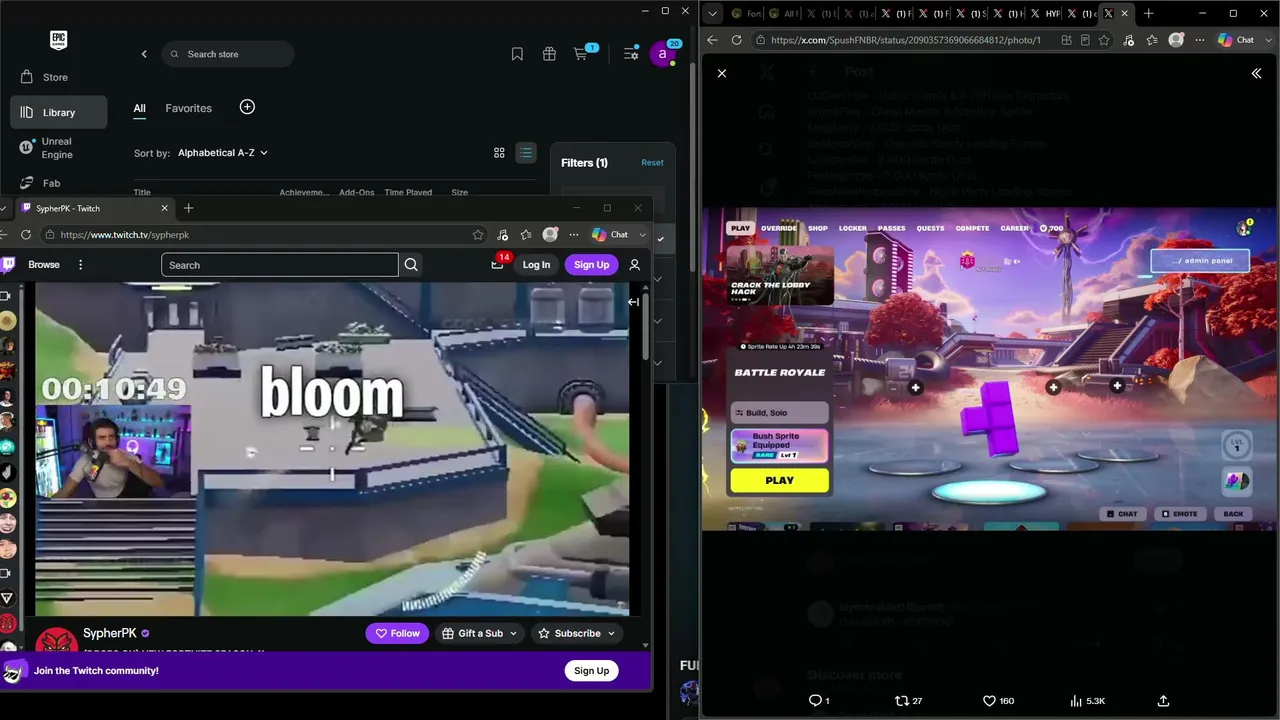Switch to the All library tab
Image resolution: width=1280 pixels, height=720 pixels.
pos(140,108)
